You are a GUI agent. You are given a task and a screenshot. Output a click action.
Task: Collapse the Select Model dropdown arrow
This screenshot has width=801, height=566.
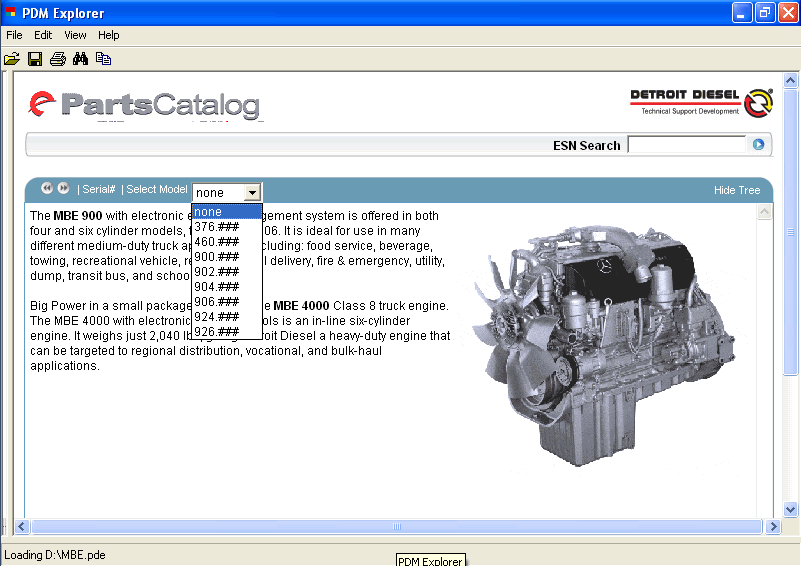[x=252, y=192]
